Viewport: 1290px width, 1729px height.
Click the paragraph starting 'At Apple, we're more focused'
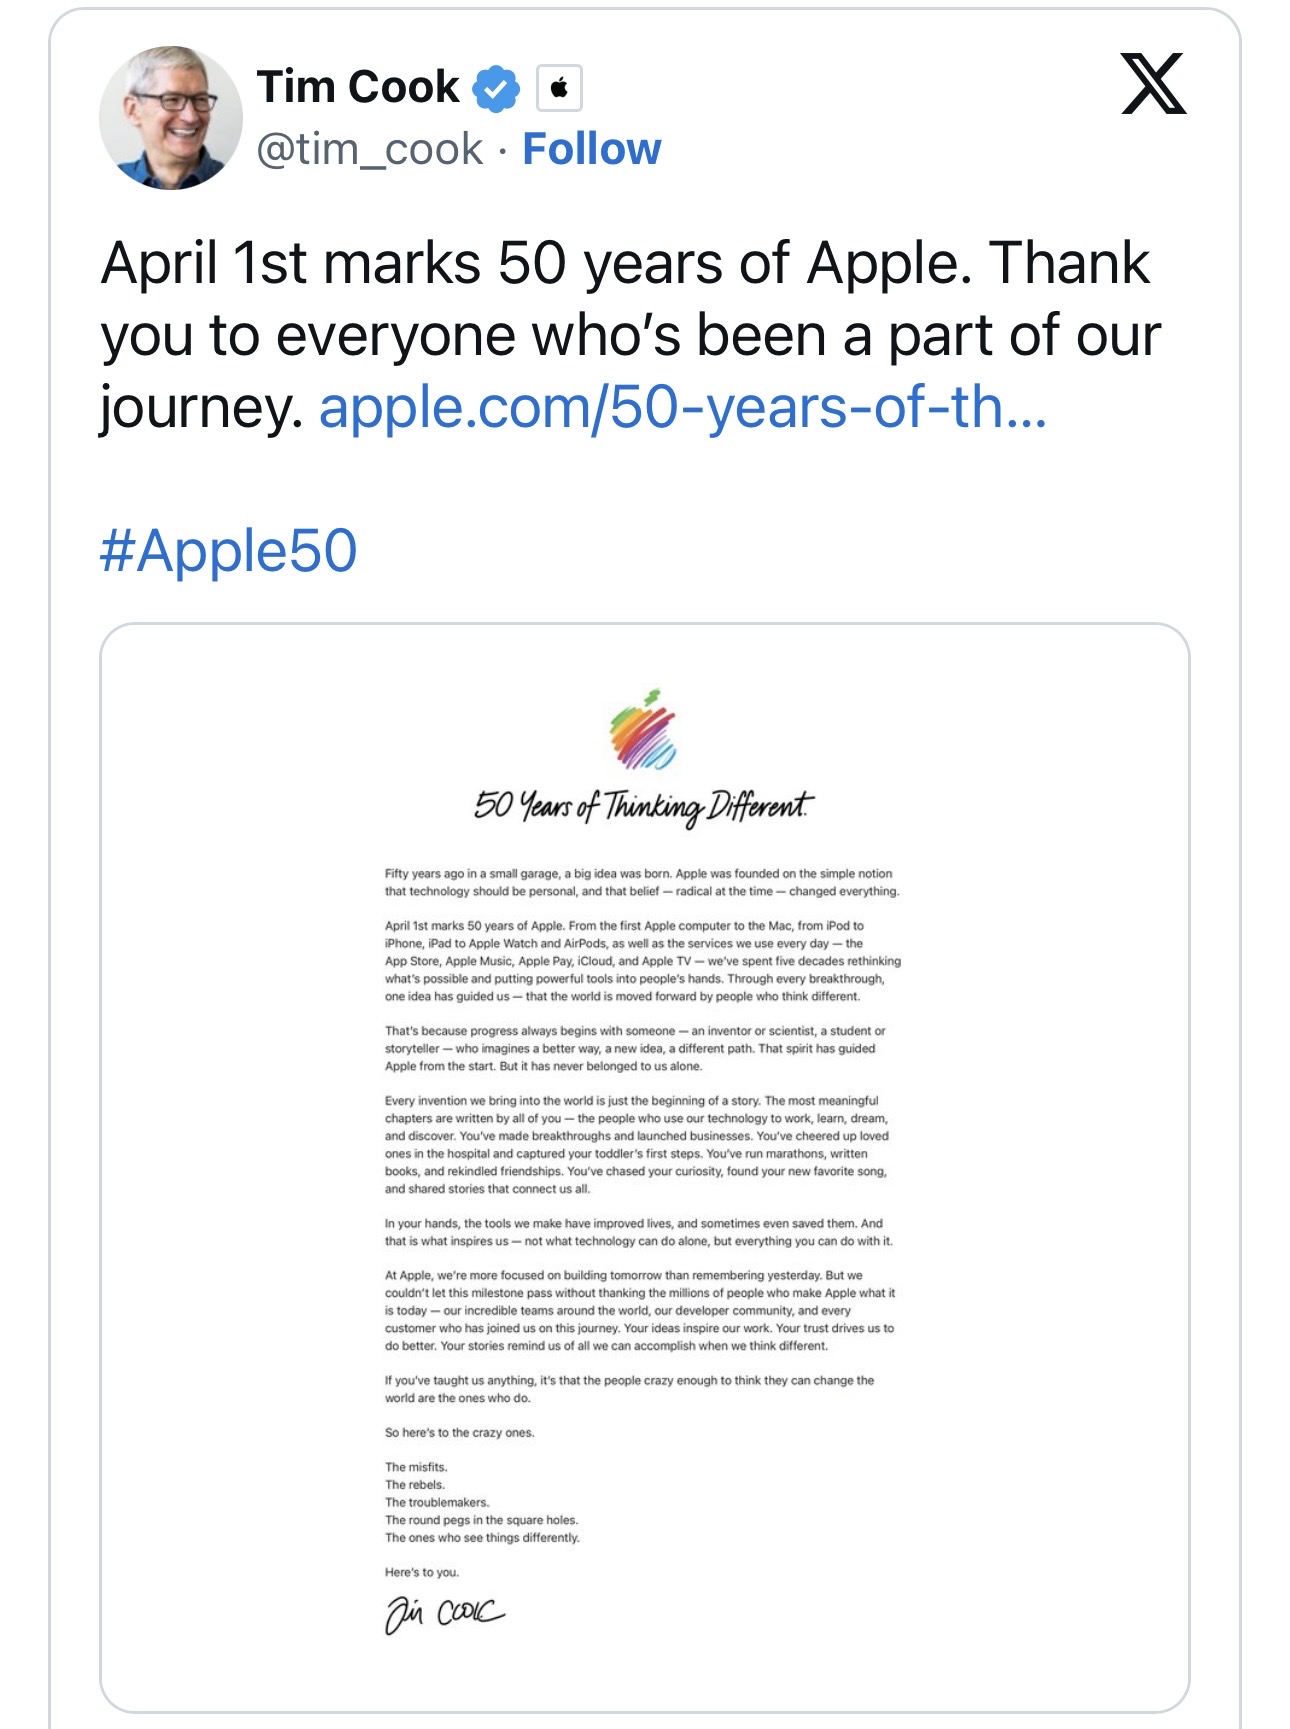coord(639,1310)
